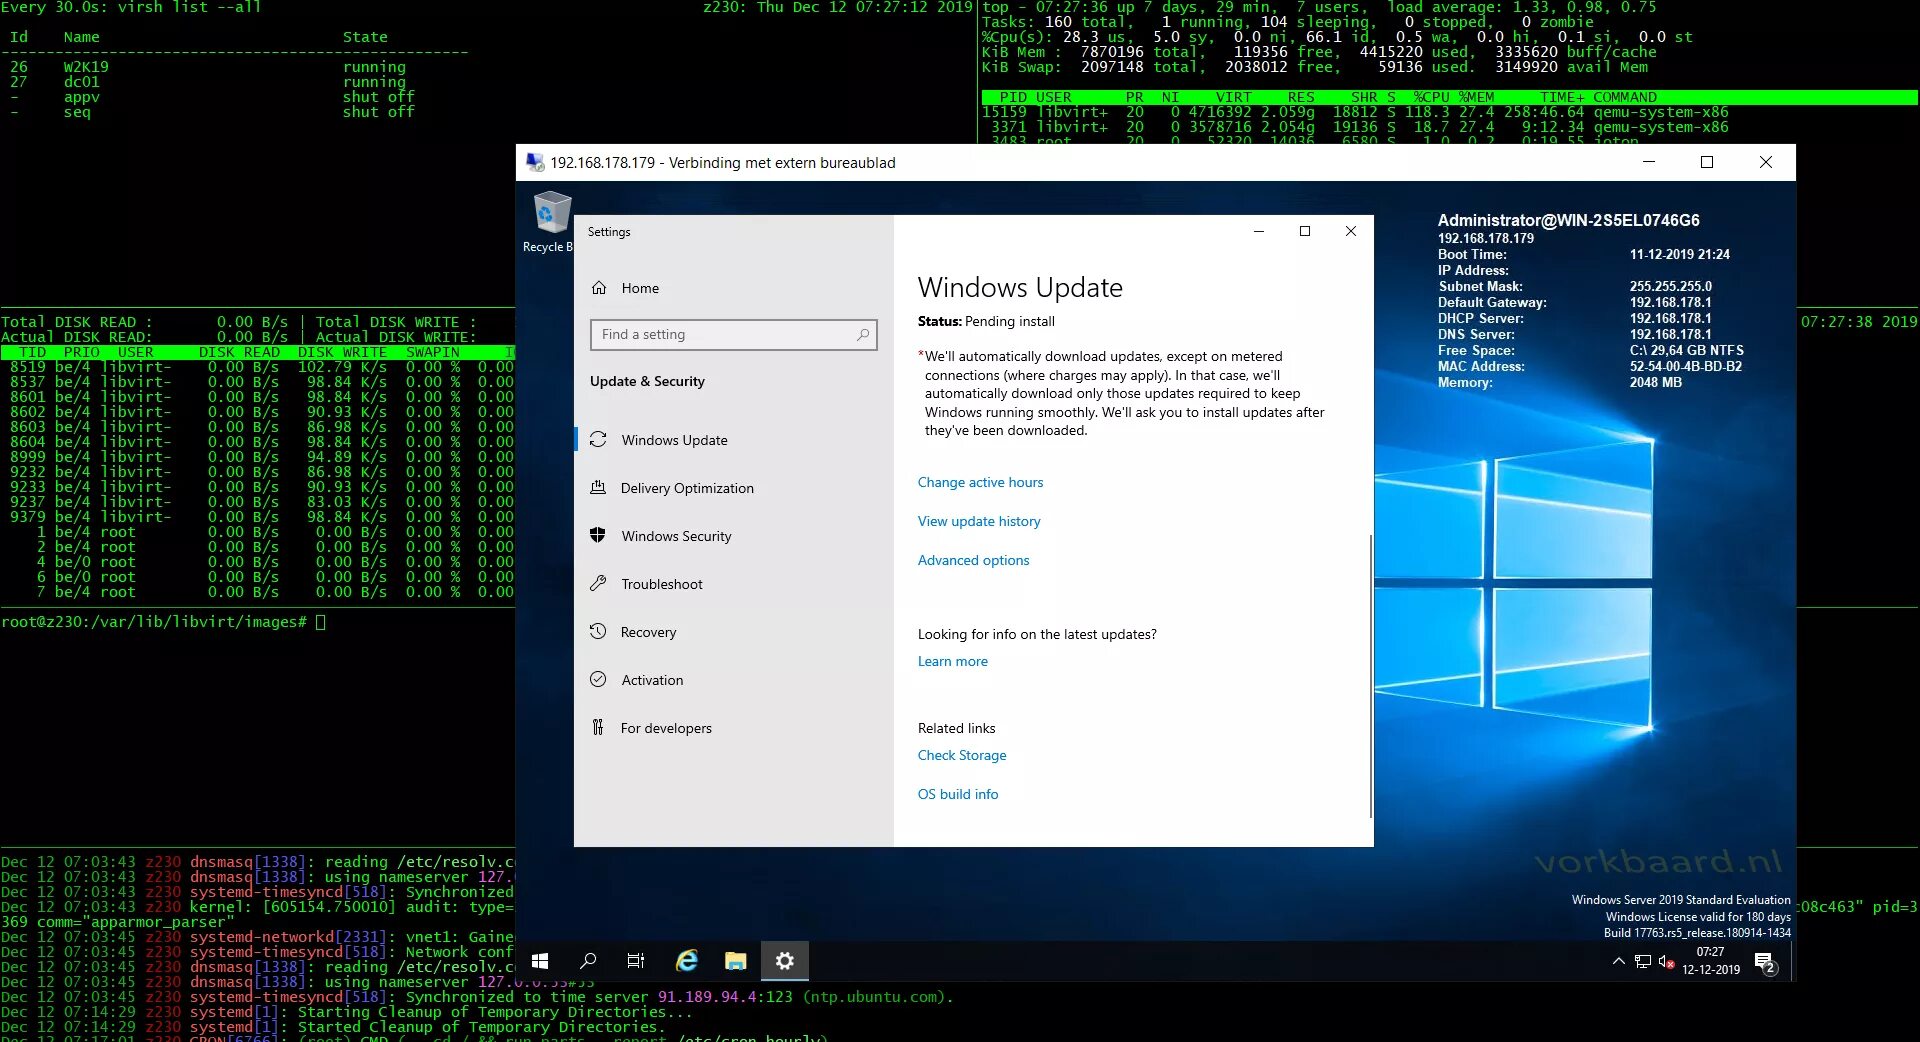The height and width of the screenshot is (1042, 1920).
Task: Click the Home icon in Settings
Action: (x=599, y=288)
